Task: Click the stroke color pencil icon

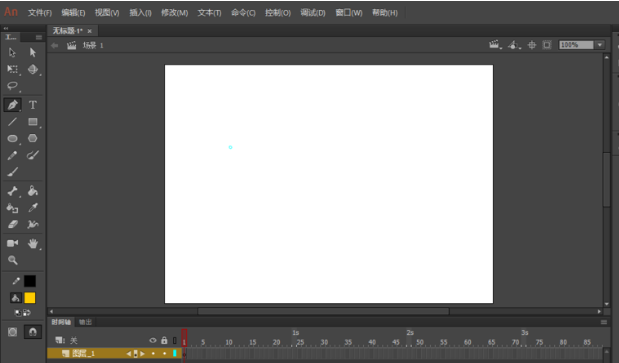Action: [16, 281]
